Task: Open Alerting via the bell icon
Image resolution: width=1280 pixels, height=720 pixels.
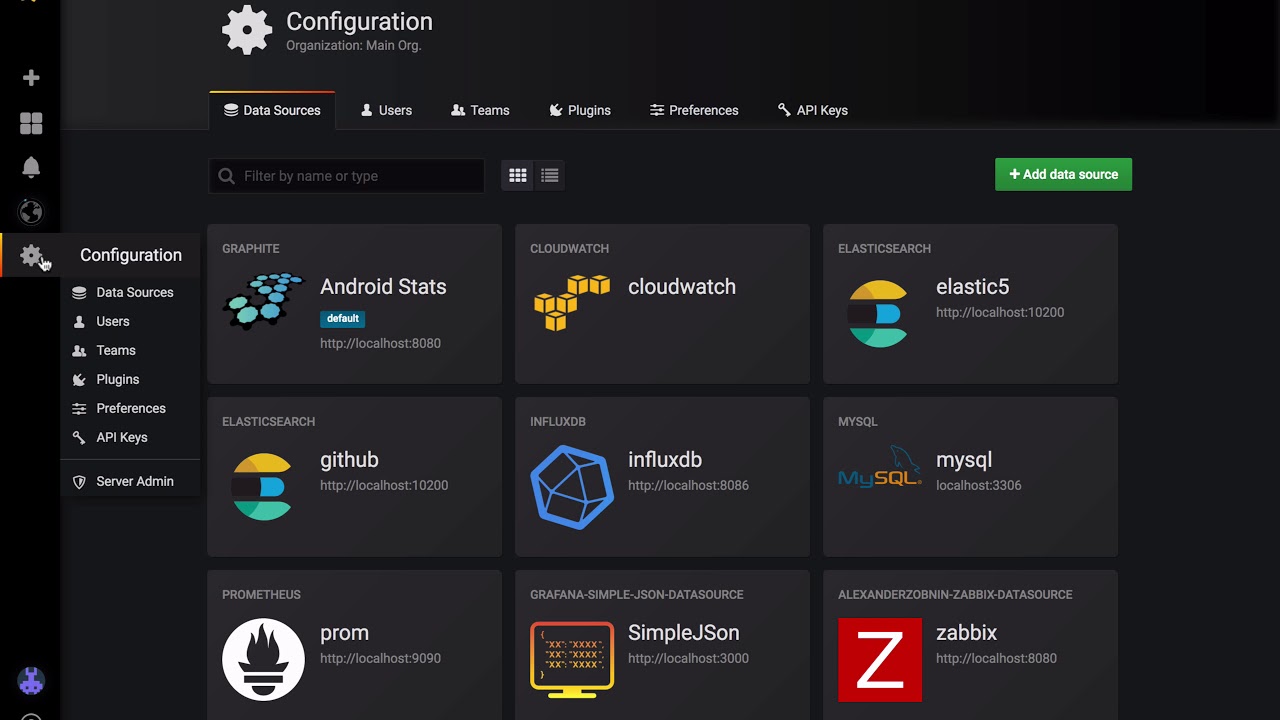Action: pyautogui.click(x=30, y=167)
